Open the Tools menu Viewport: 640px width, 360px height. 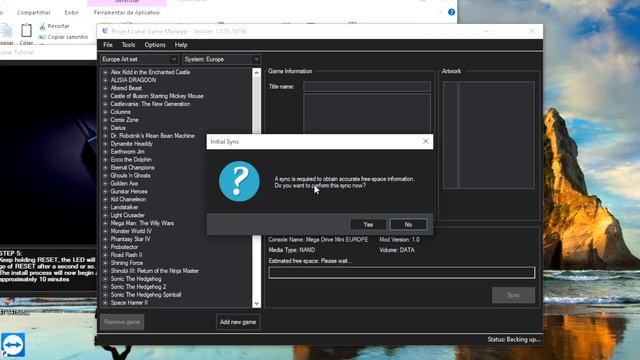(x=128, y=45)
